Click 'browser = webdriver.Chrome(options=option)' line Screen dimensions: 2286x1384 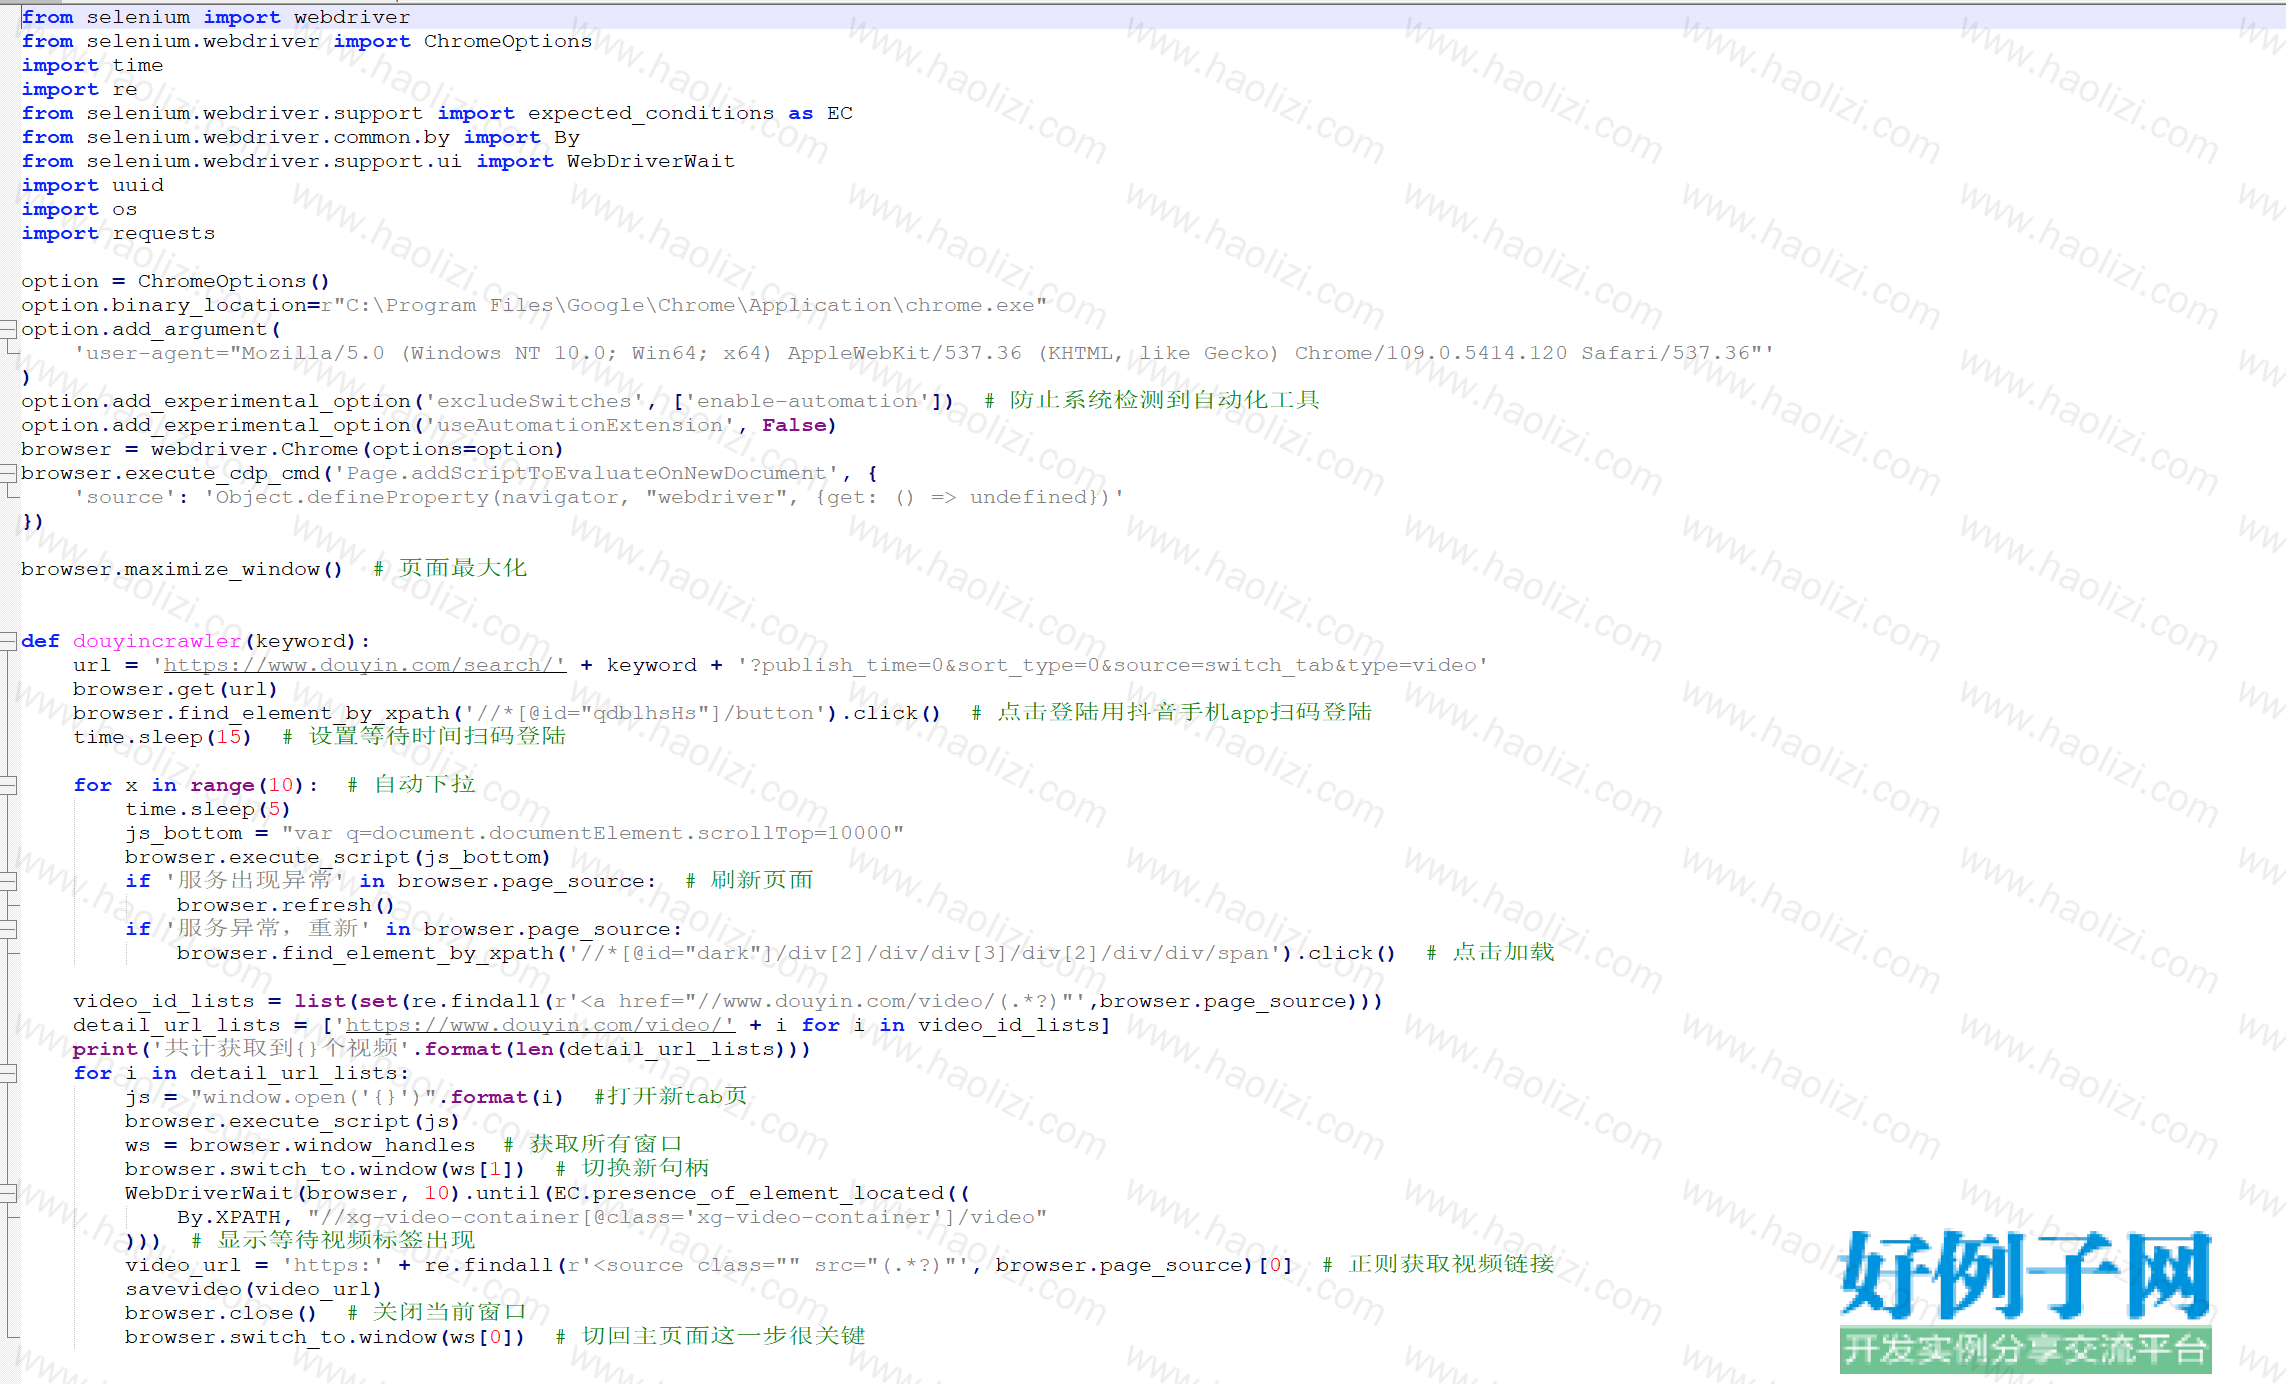point(292,449)
